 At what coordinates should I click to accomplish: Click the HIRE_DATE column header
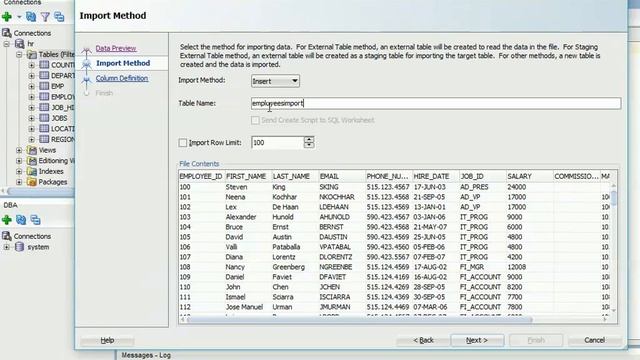(436, 176)
